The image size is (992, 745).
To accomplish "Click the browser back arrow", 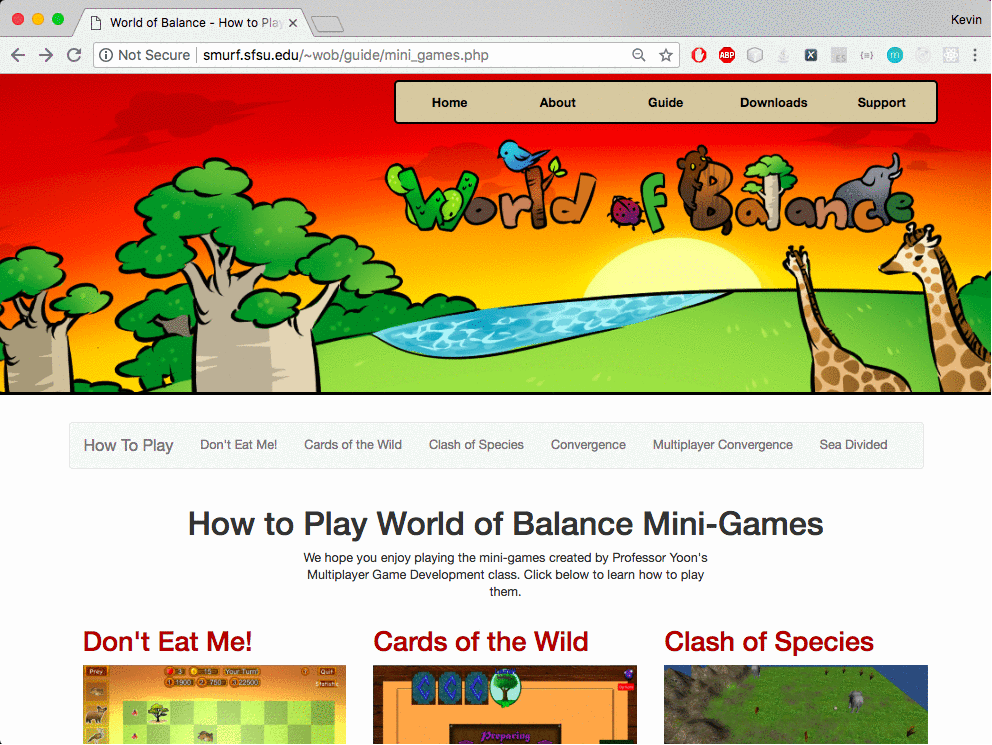I will [18, 55].
